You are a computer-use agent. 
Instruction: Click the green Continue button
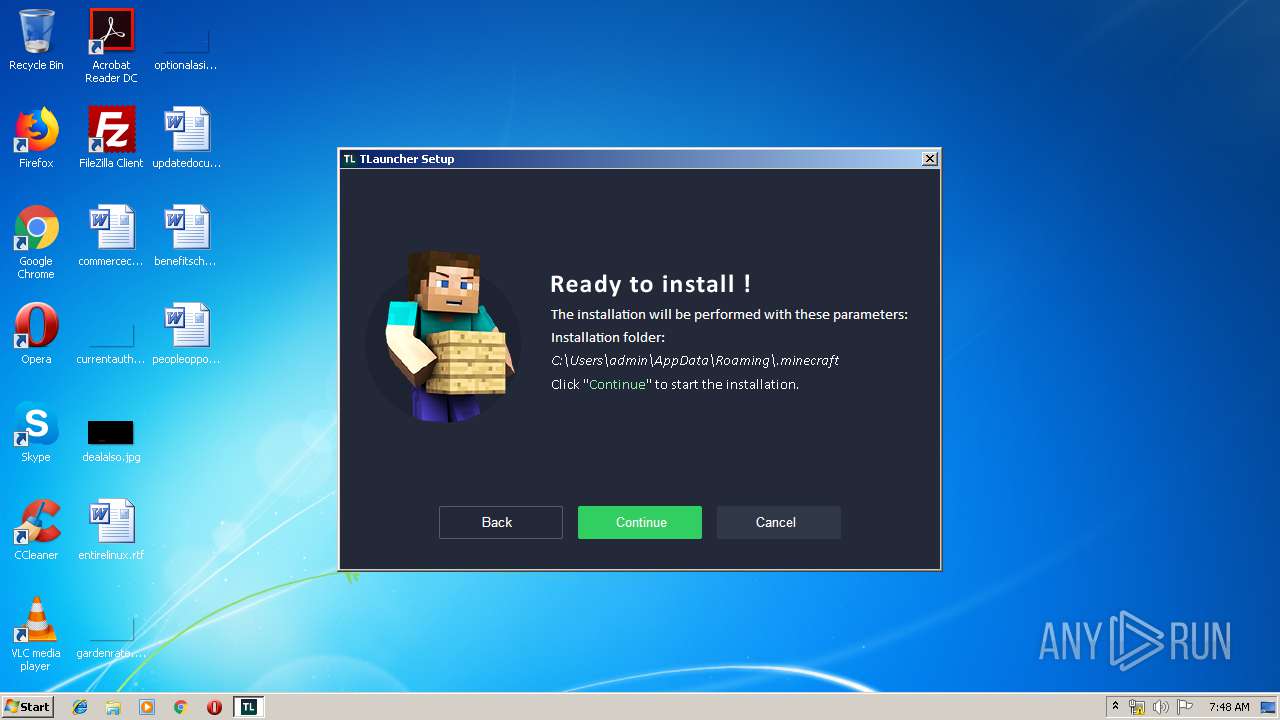[640, 522]
